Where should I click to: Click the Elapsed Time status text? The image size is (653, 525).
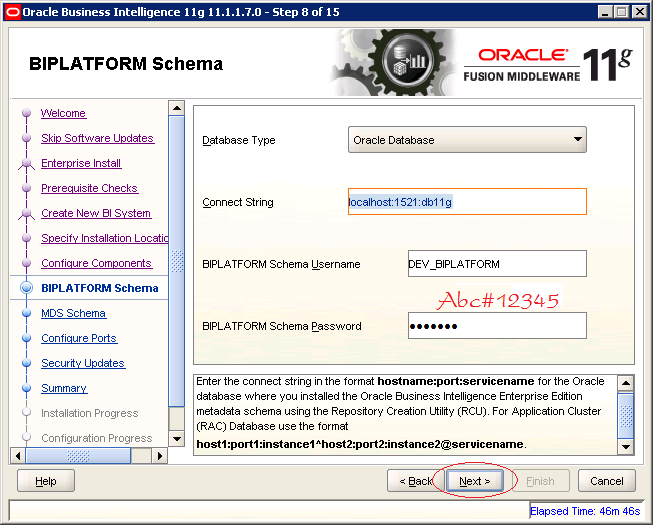pos(585,511)
